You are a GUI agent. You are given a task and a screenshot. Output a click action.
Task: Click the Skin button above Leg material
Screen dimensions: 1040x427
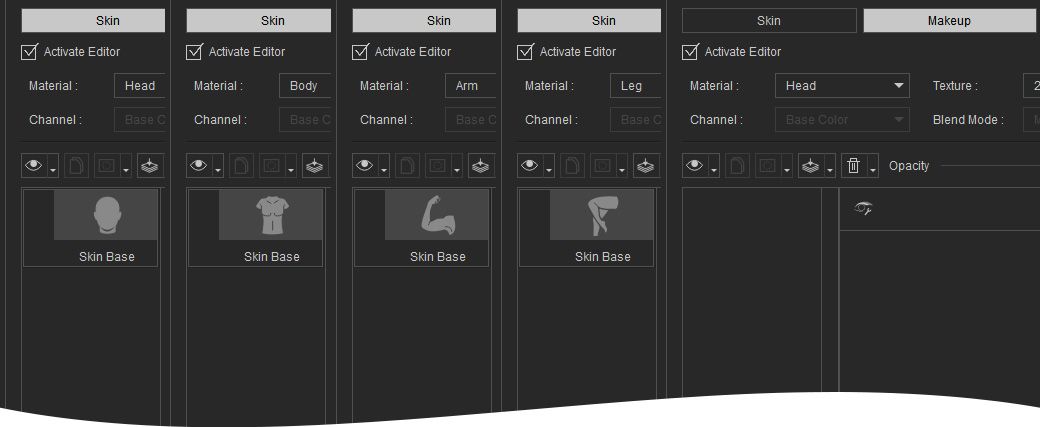589,21
